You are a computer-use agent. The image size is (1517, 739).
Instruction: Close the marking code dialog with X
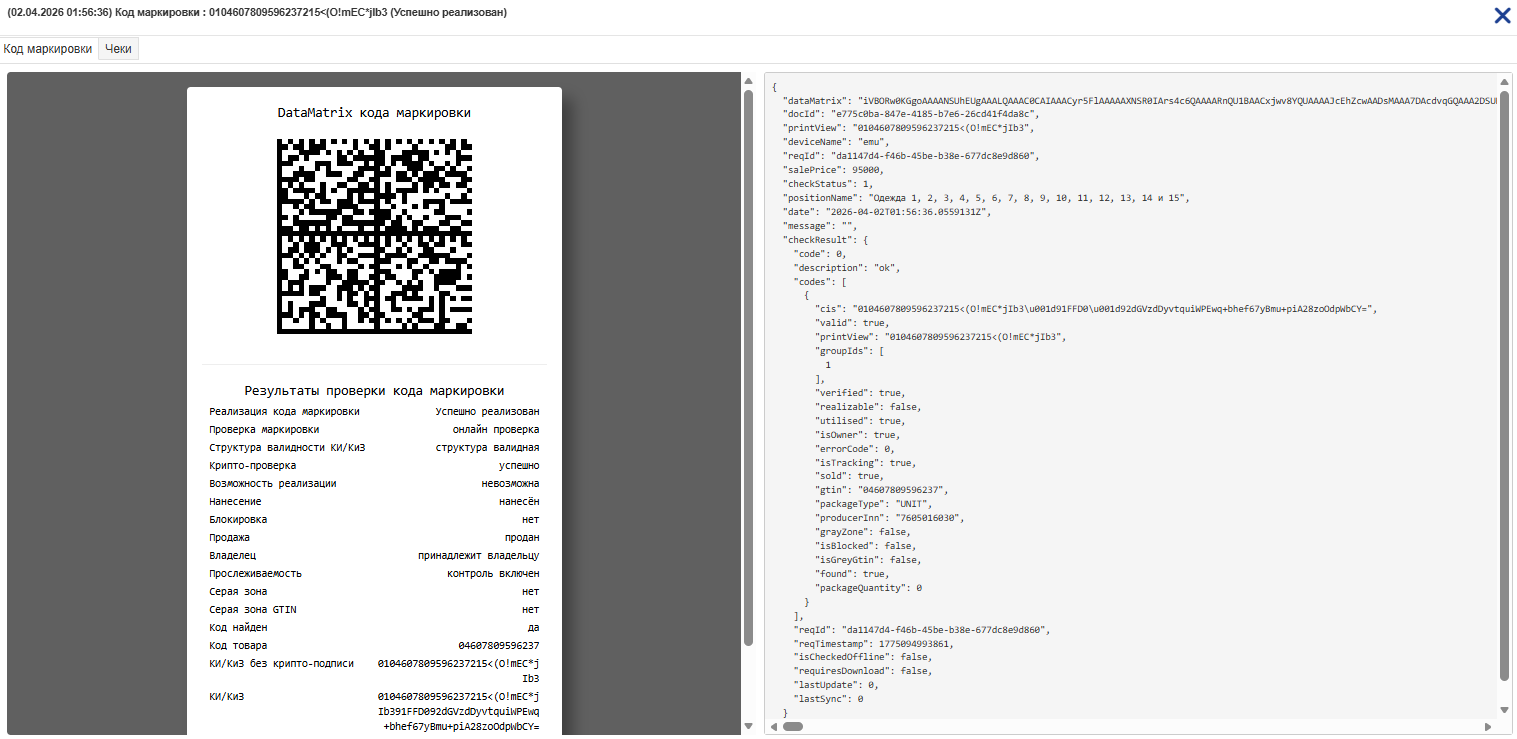[1501, 15]
